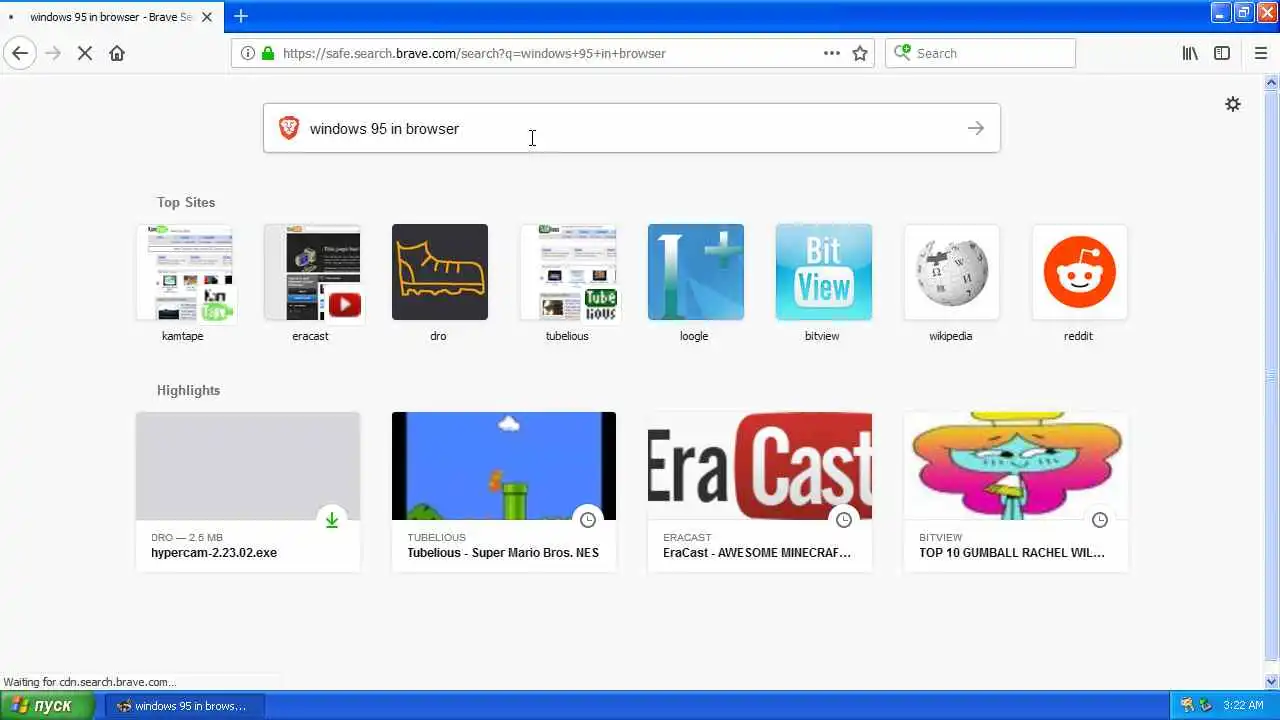Click the 'hypercam-2.23.02.exe' title text
Image resolution: width=1280 pixels, height=720 pixels.
click(214, 553)
